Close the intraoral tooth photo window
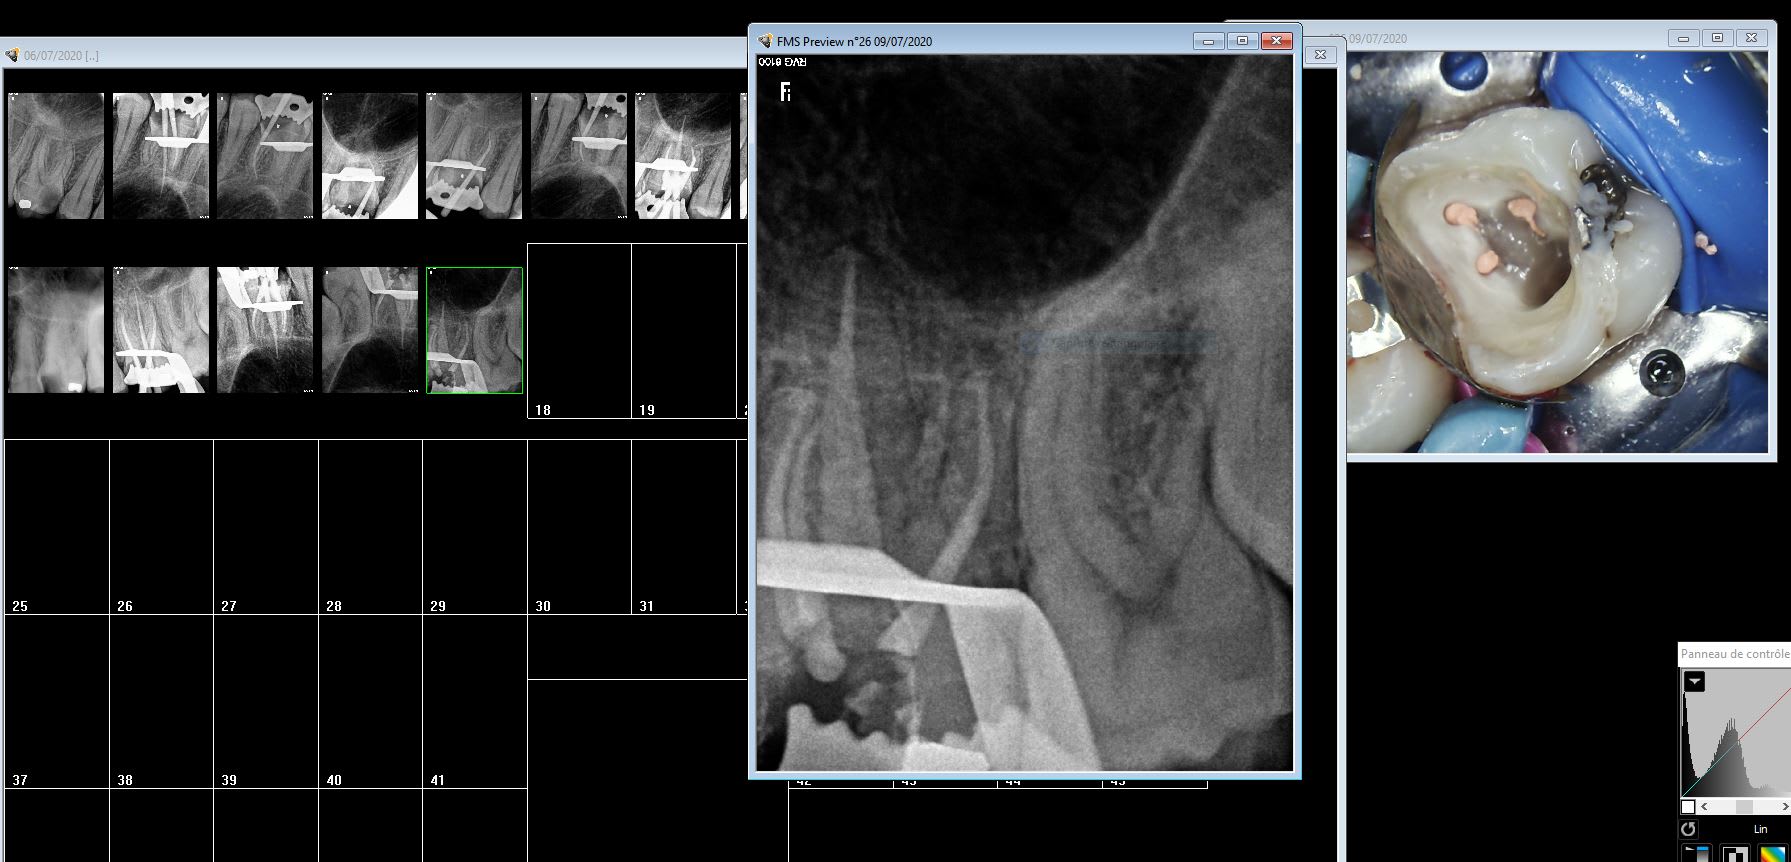The width and height of the screenshot is (1791, 862). tap(1751, 38)
